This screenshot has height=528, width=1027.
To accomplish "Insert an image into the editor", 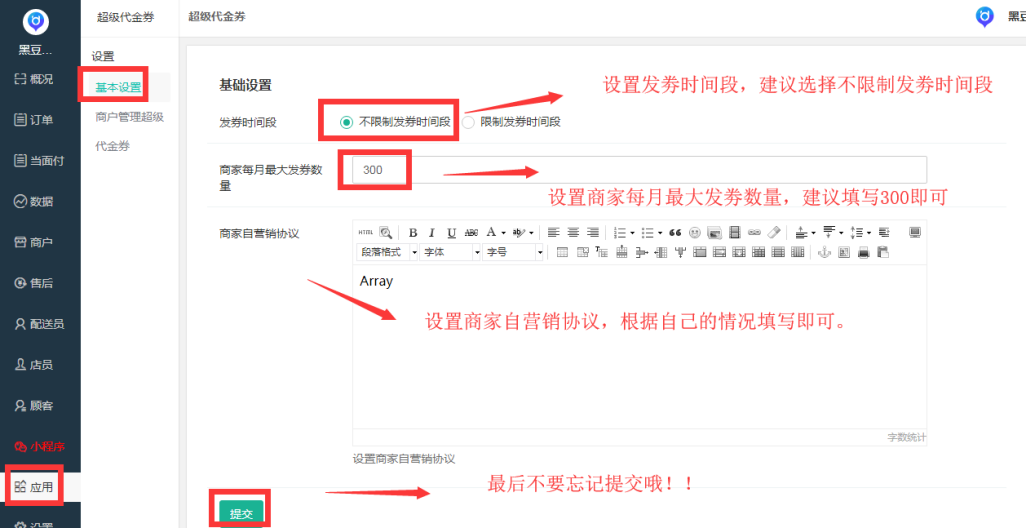I will [x=715, y=233].
